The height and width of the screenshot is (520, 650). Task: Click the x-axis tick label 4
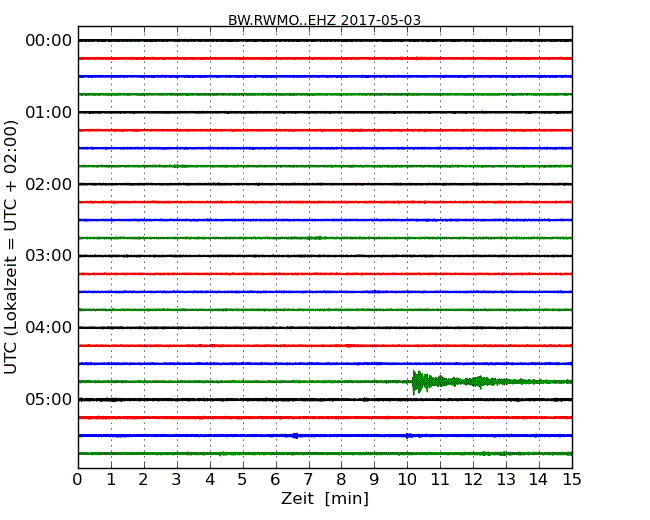(210, 480)
